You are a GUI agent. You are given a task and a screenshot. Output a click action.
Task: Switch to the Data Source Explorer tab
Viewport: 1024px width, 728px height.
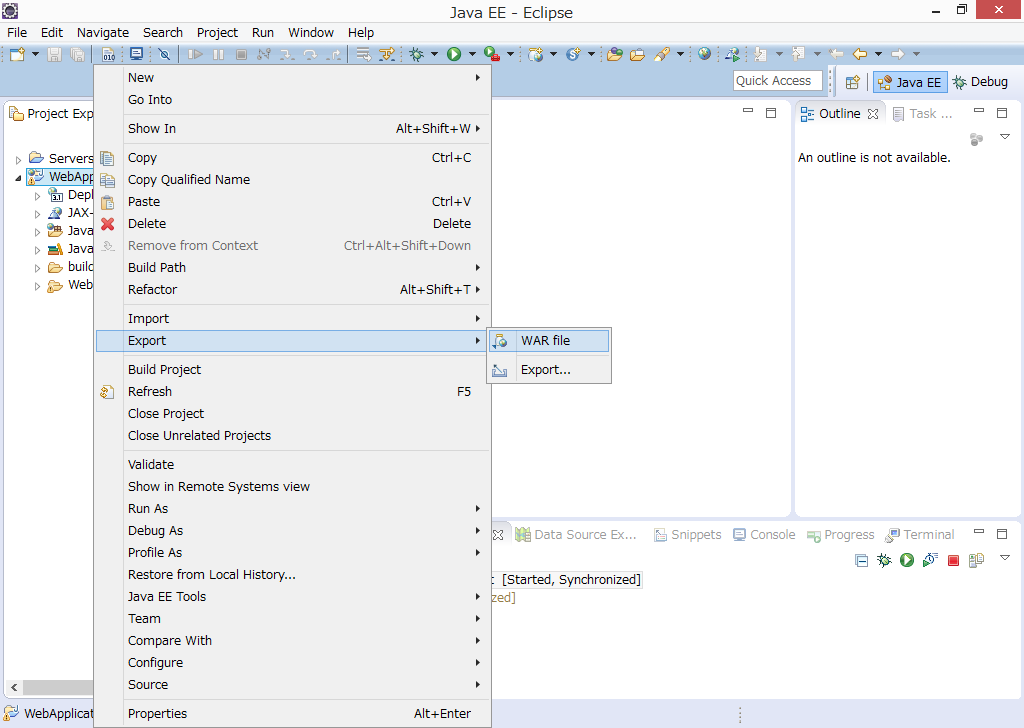click(x=575, y=535)
